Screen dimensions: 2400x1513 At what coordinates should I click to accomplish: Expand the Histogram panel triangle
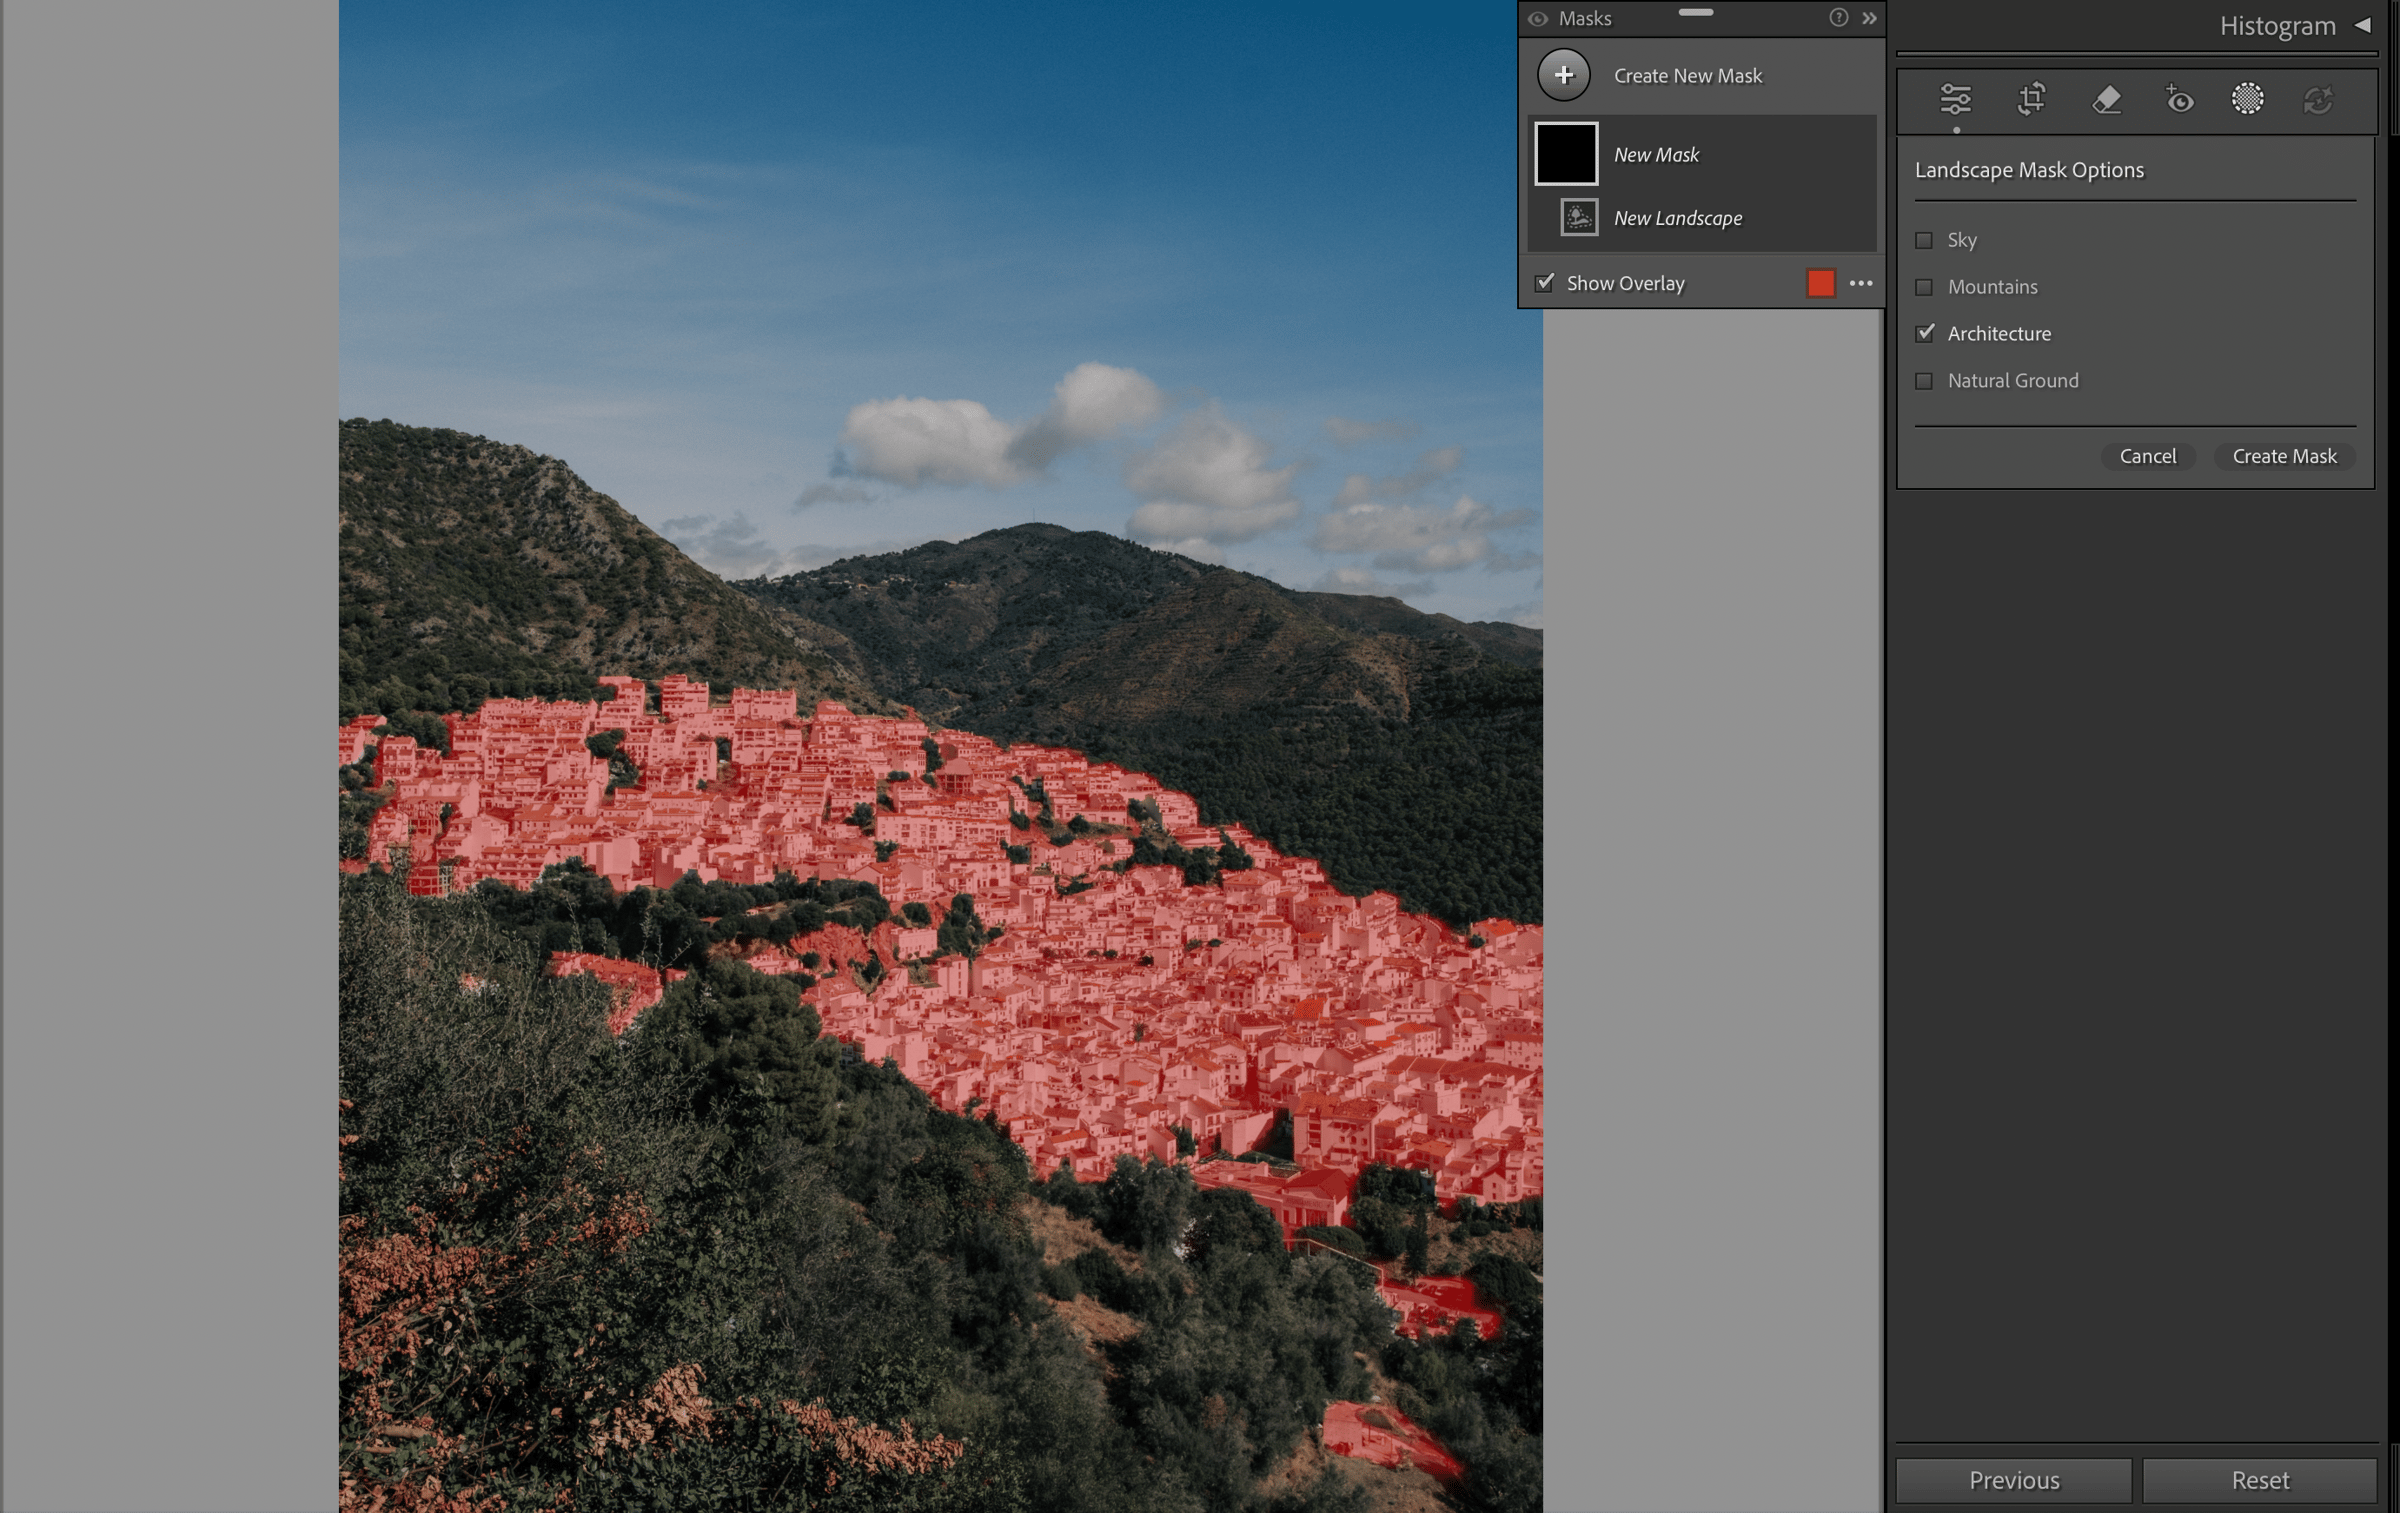(x=2363, y=25)
